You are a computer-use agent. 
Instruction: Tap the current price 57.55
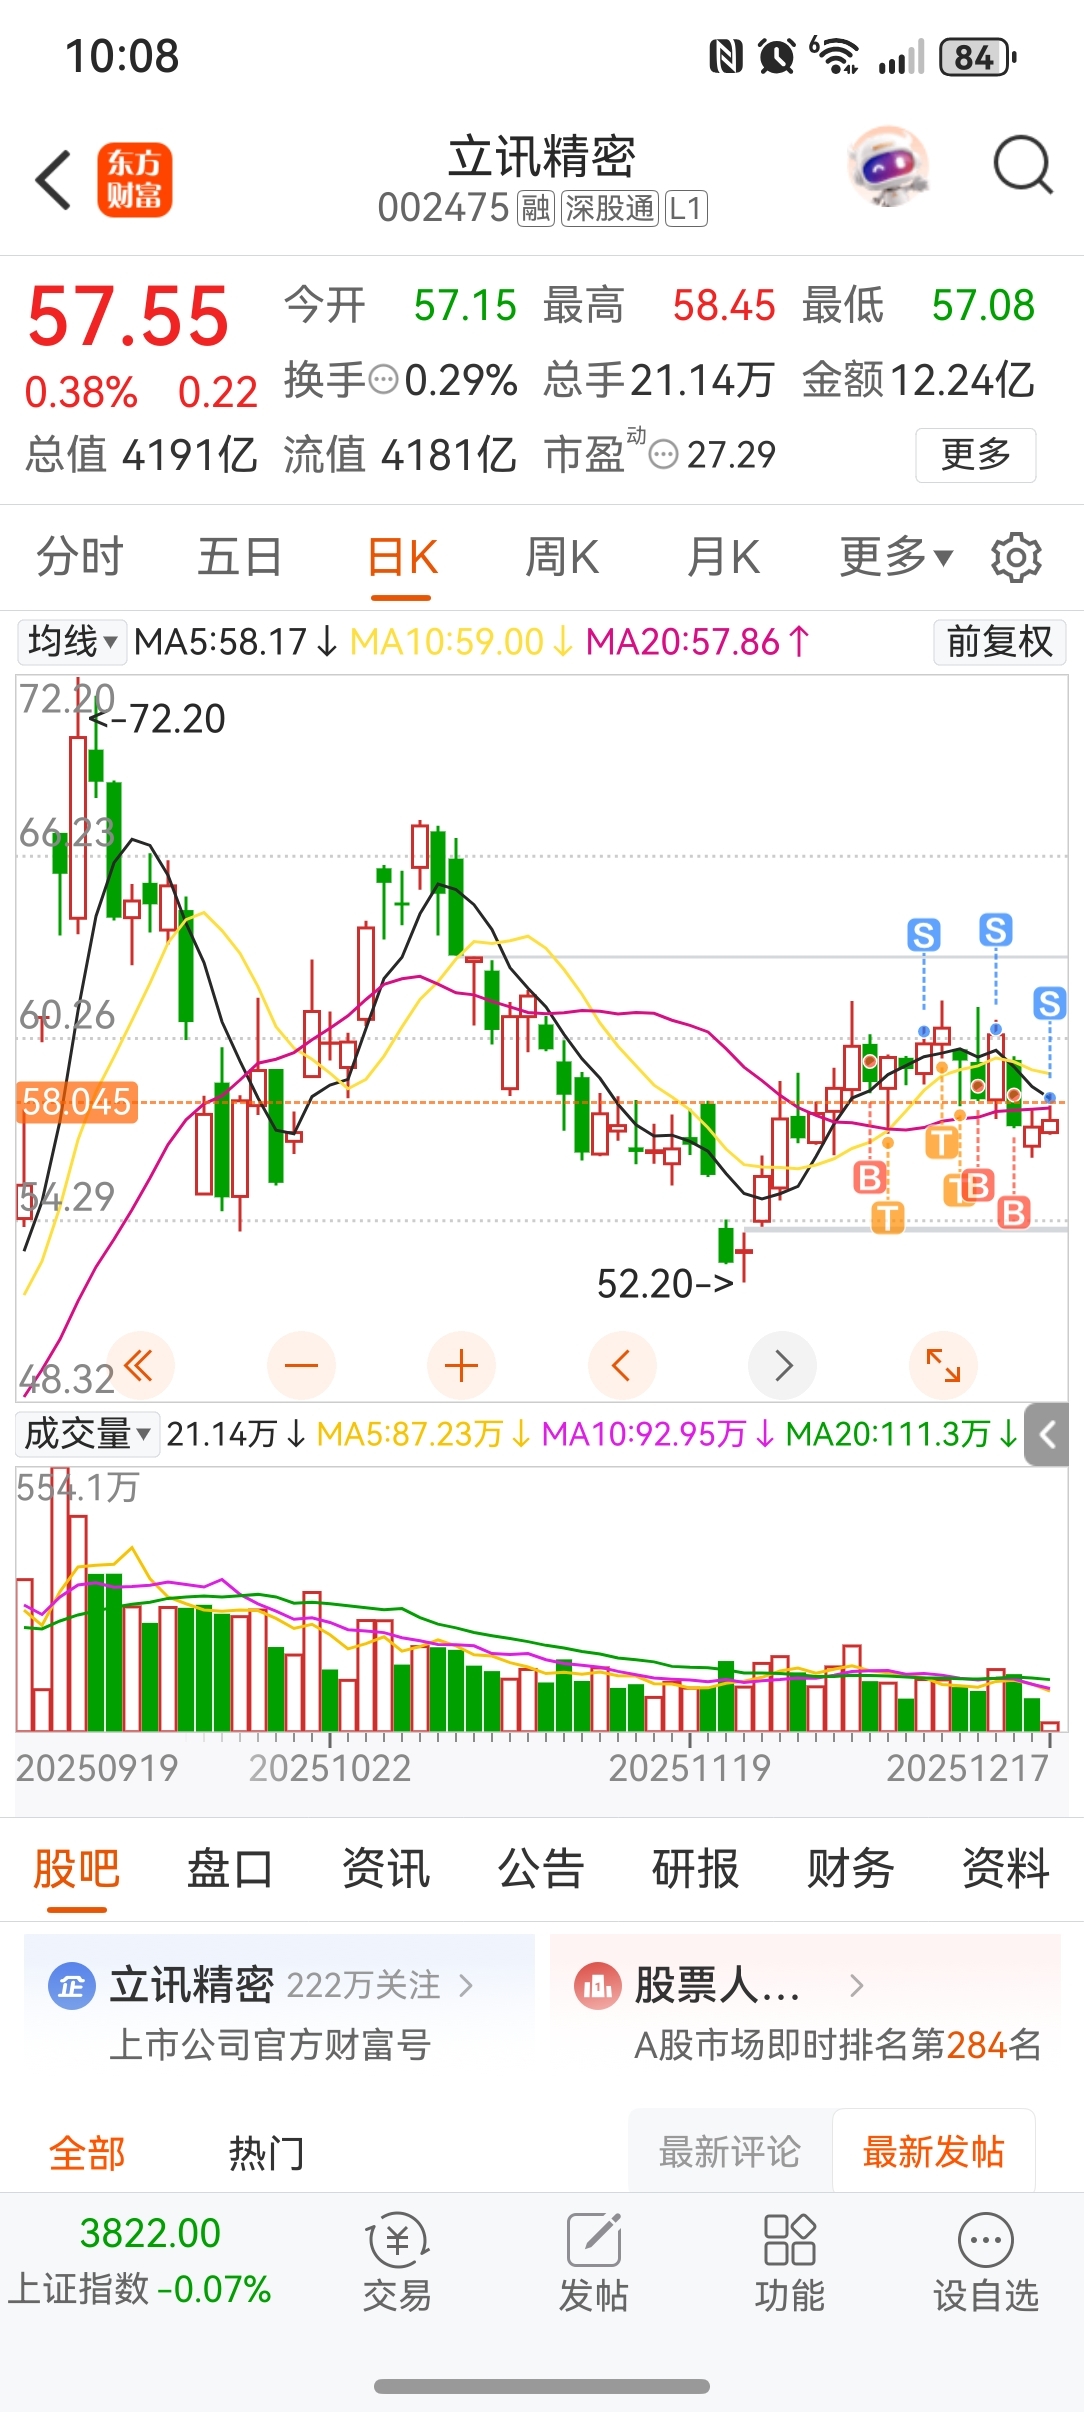[128, 316]
